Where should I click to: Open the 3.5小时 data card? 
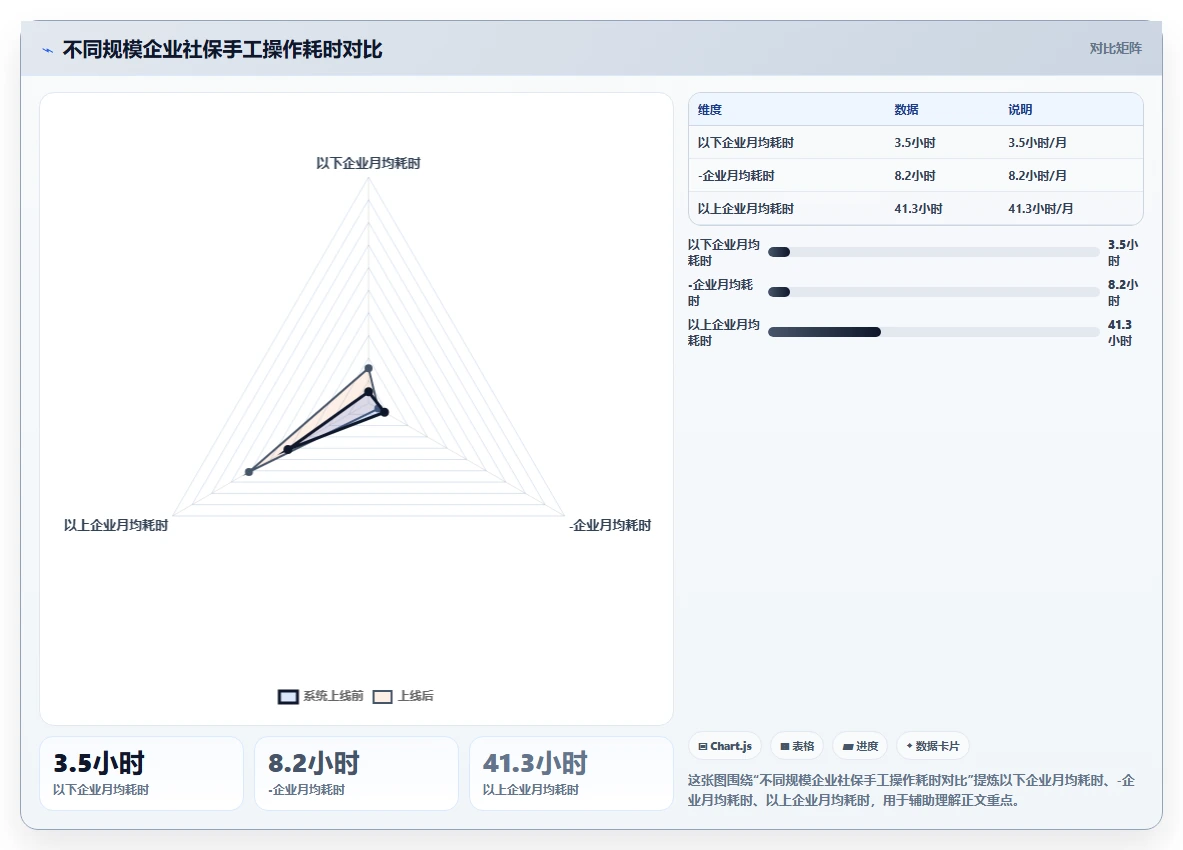click(141, 773)
